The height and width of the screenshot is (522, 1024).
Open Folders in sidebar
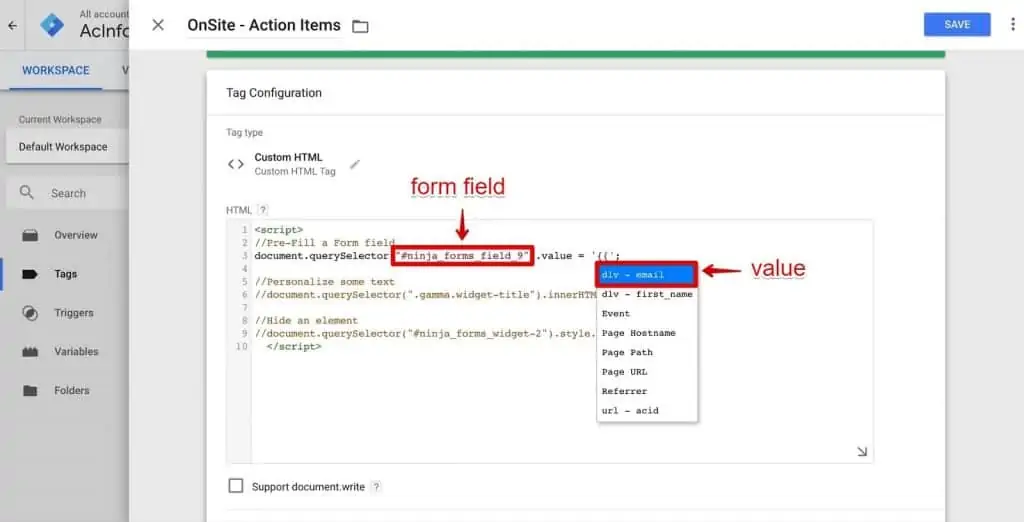click(x=72, y=391)
